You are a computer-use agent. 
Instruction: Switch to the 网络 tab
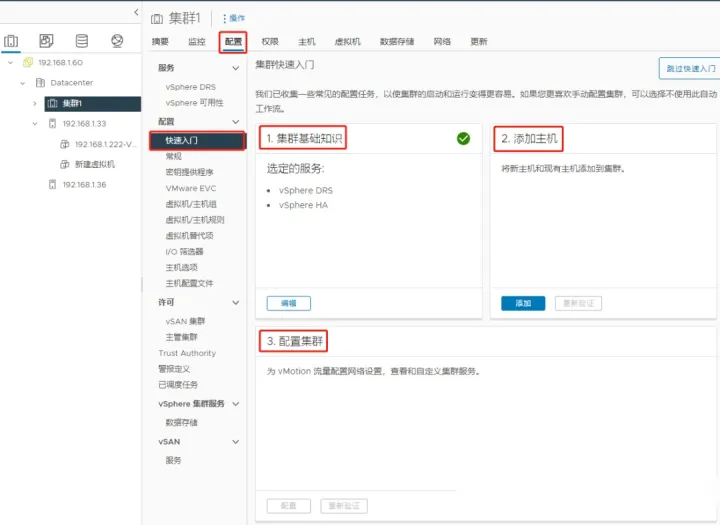pos(442,42)
